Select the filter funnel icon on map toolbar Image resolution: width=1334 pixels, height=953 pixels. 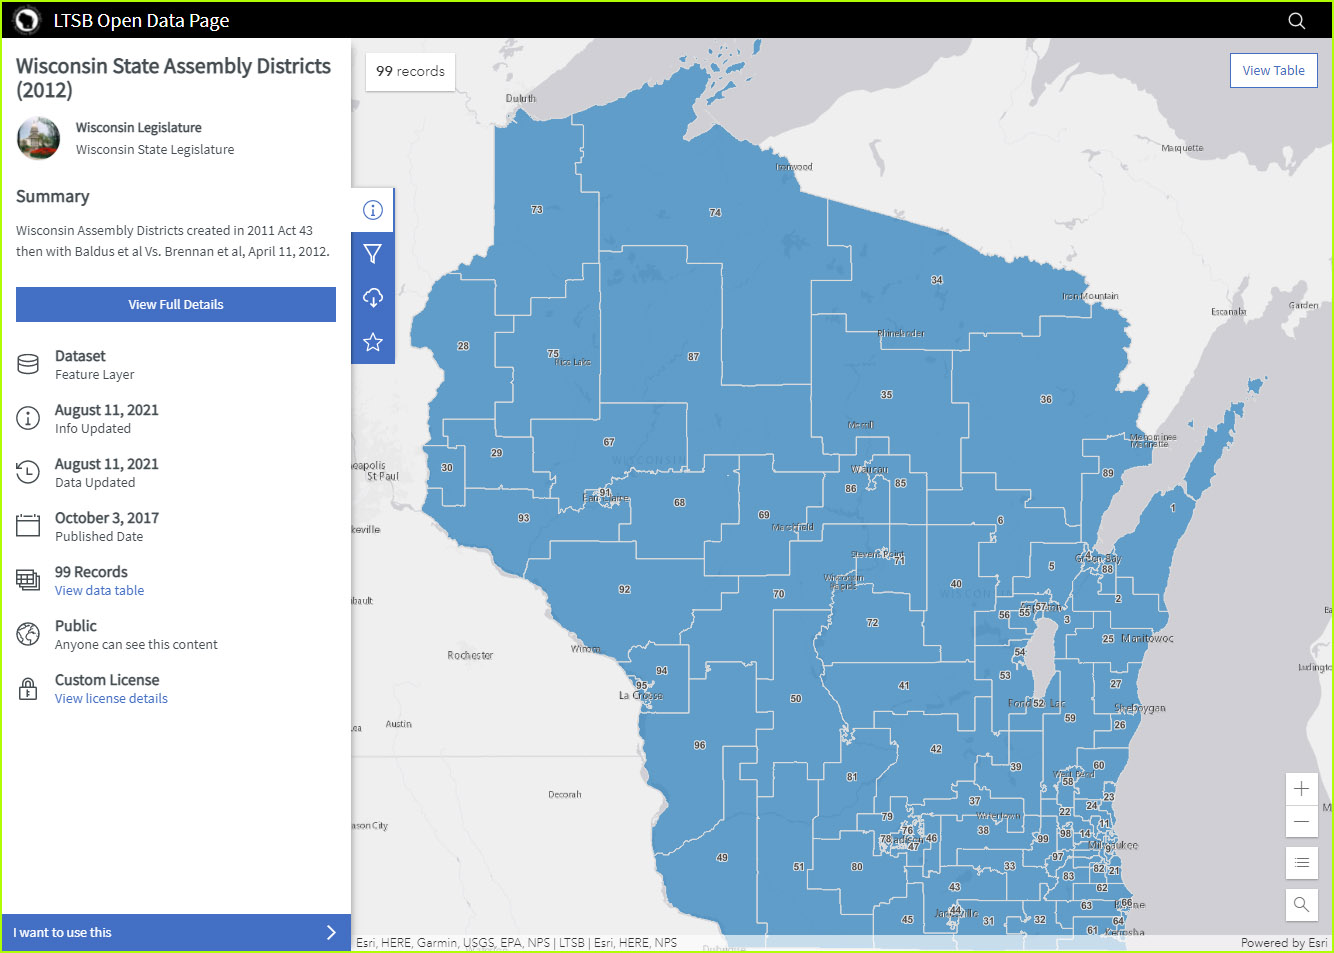(x=372, y=253)
